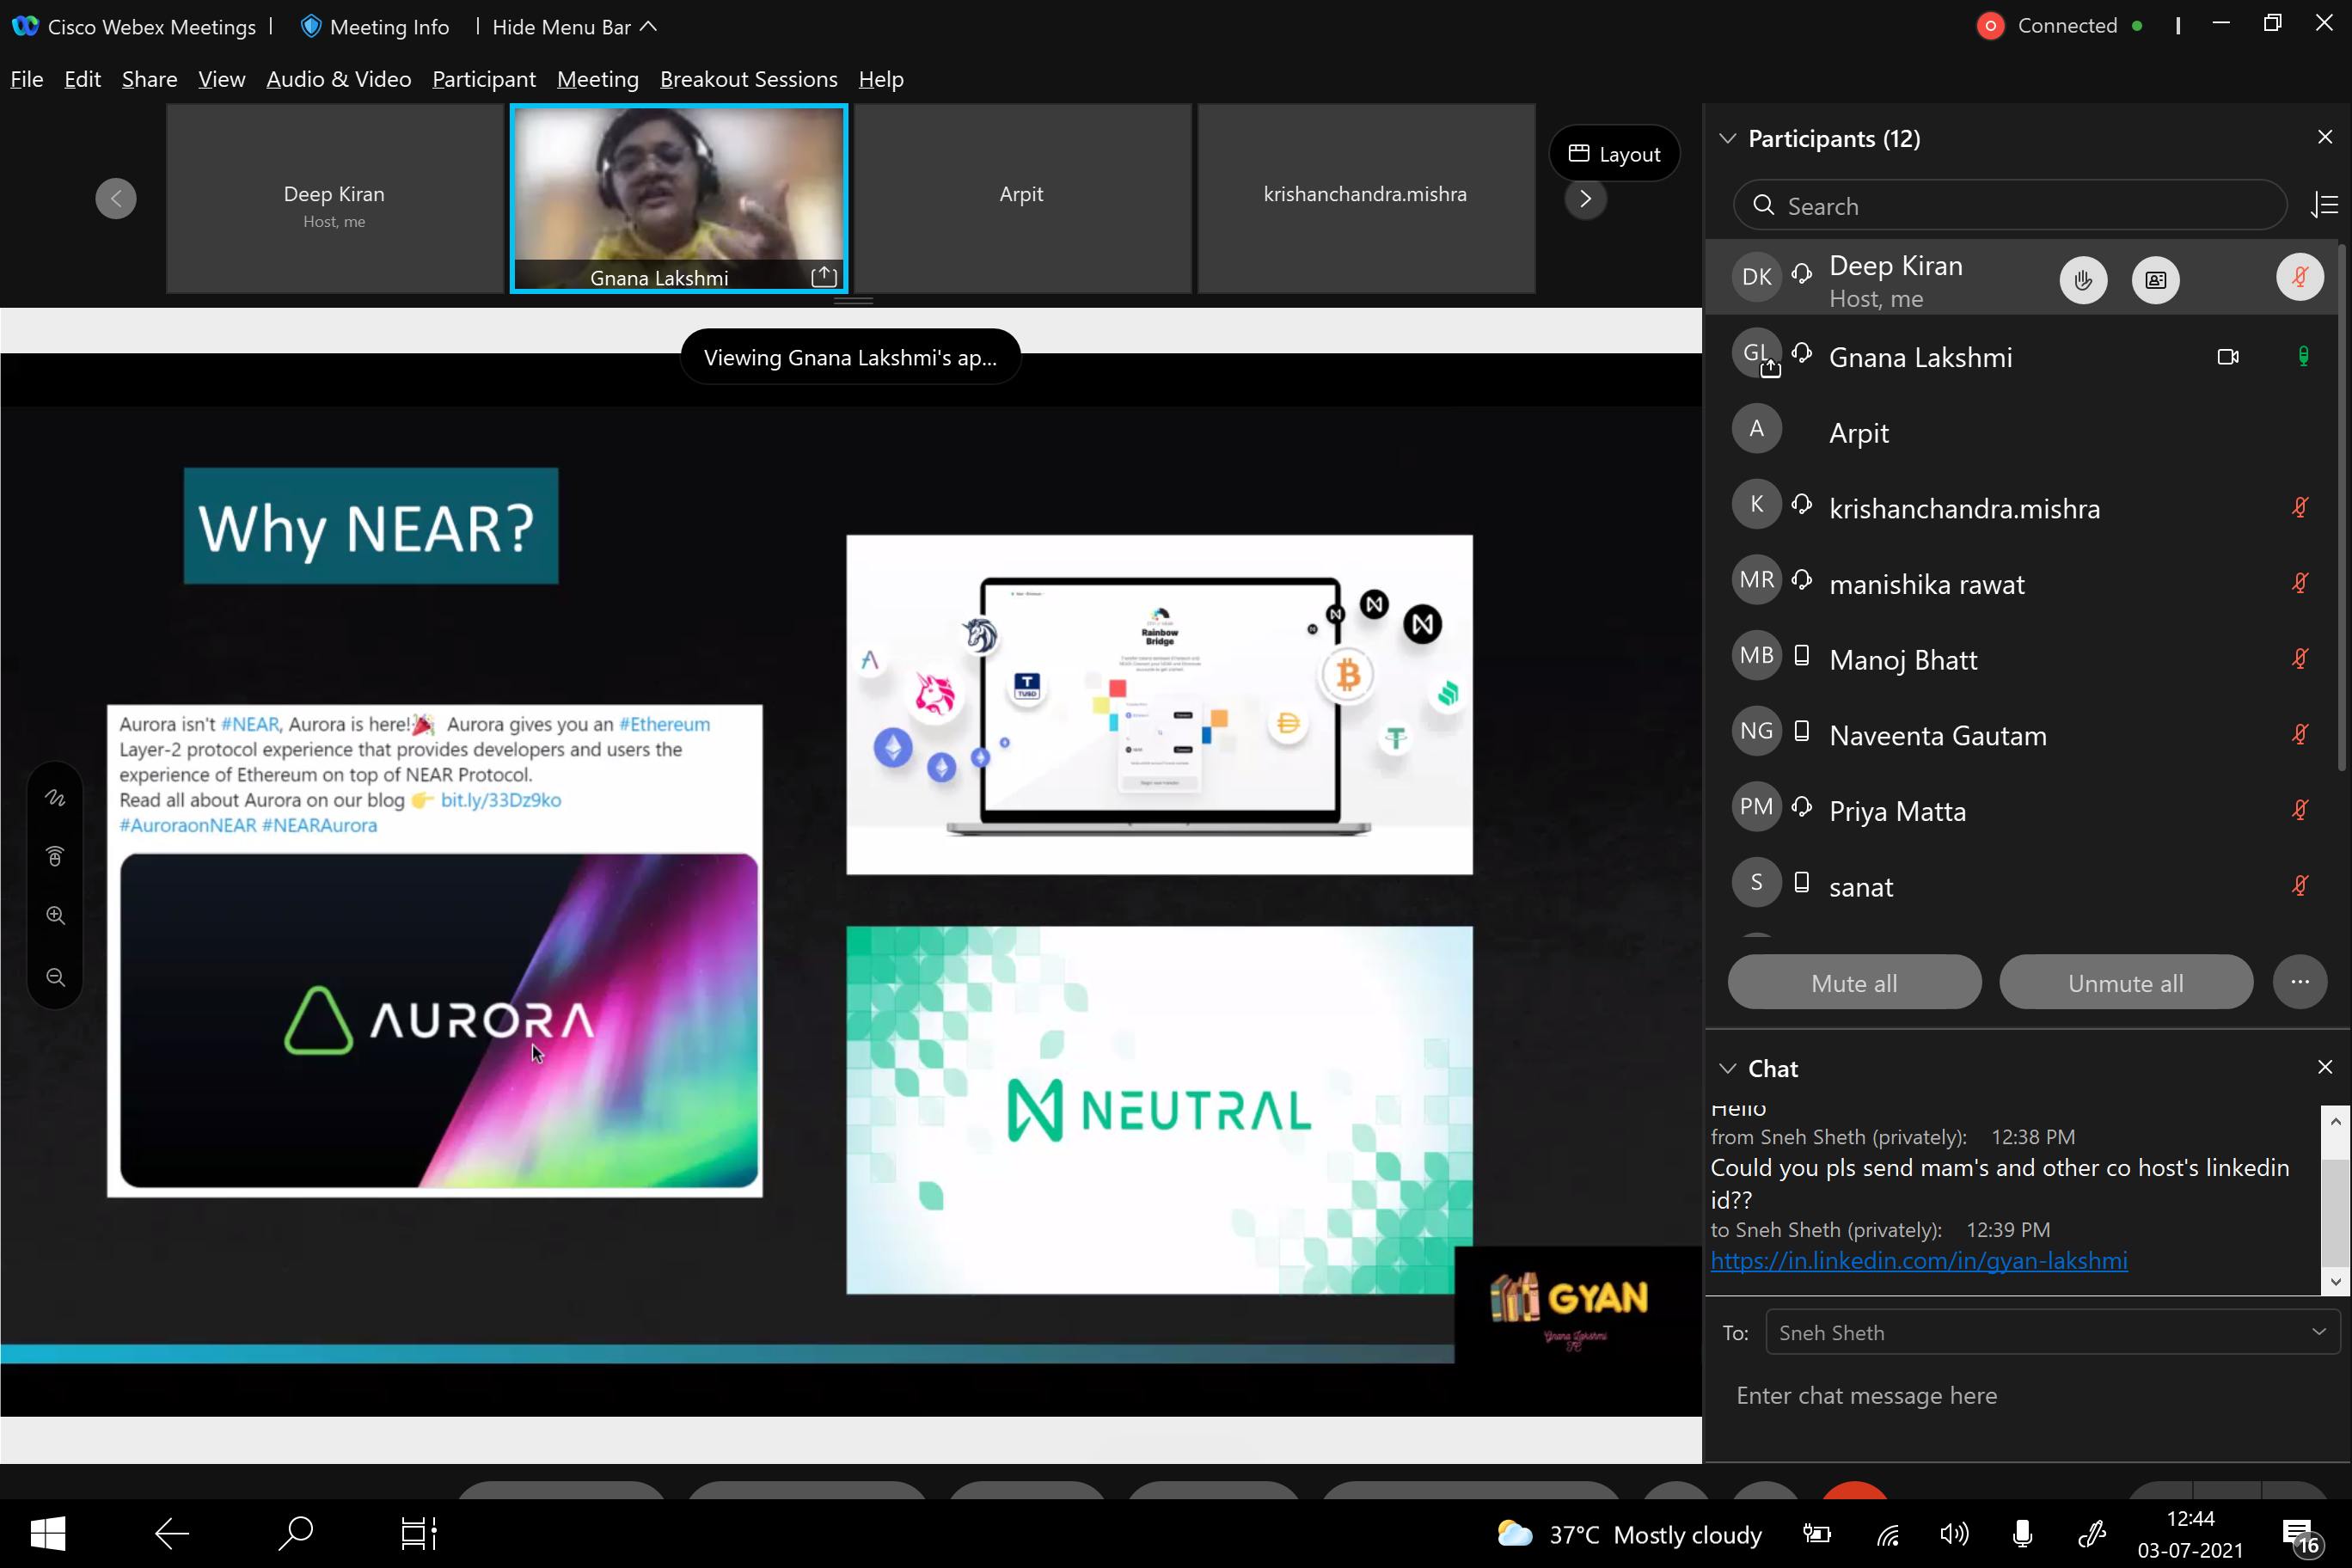Select the annotate tool on sharing toolbar
This screenshot has width=2352, height=1568.
point(56,797)
